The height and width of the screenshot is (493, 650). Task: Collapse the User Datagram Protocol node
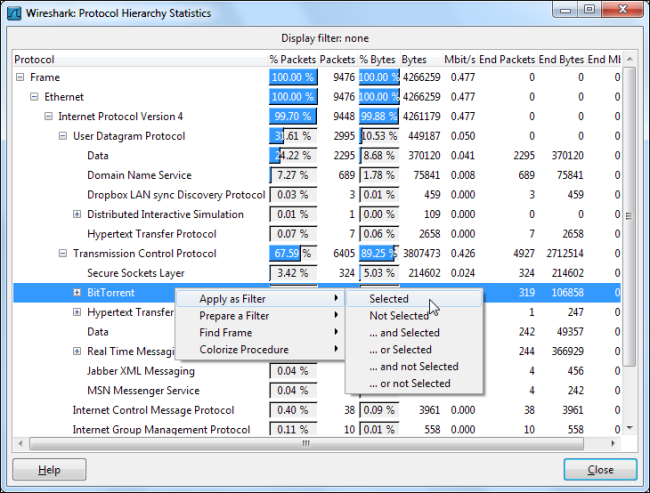click(x=63, y=136)
